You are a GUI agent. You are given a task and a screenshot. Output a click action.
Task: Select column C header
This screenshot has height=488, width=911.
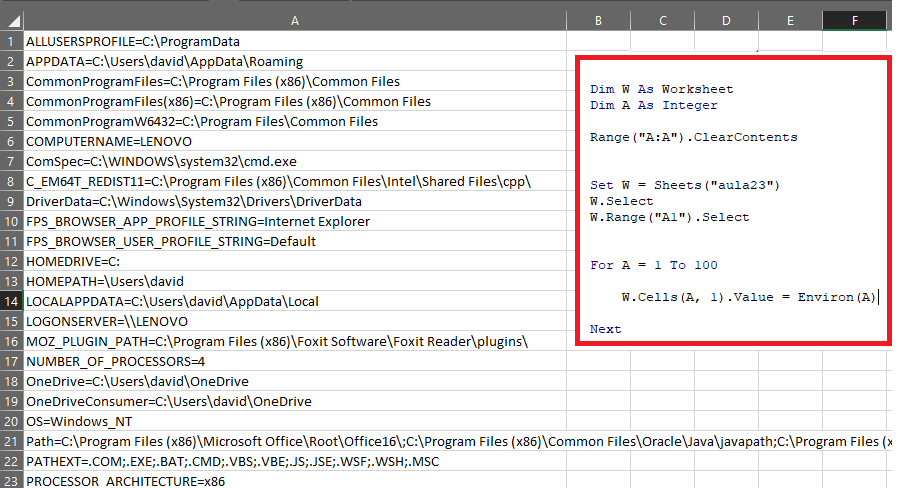(662, 21)
